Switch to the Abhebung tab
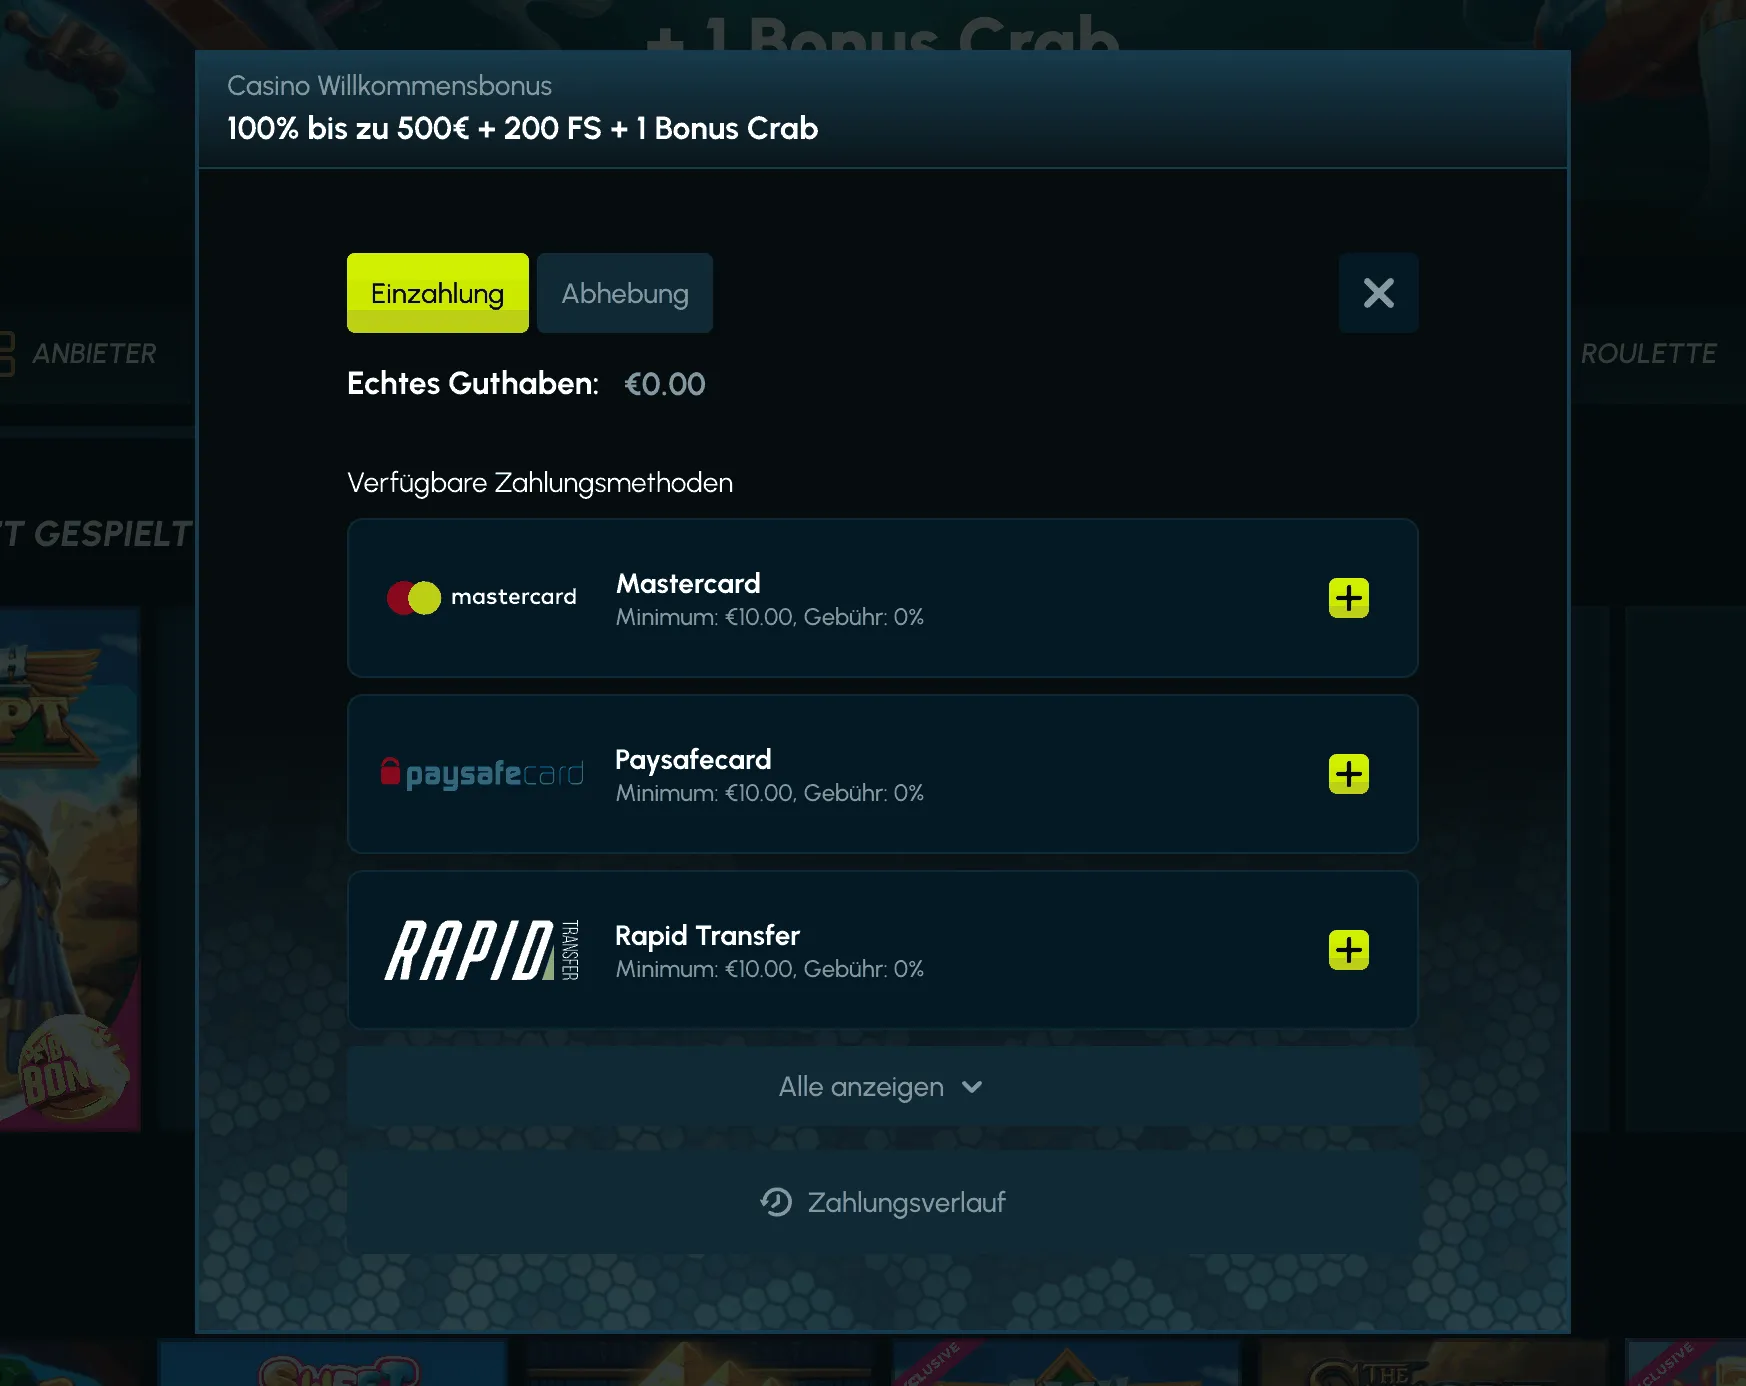The width and height of the screenshot is (1746, 1386). pyautogui.click(x=624, y=293)
